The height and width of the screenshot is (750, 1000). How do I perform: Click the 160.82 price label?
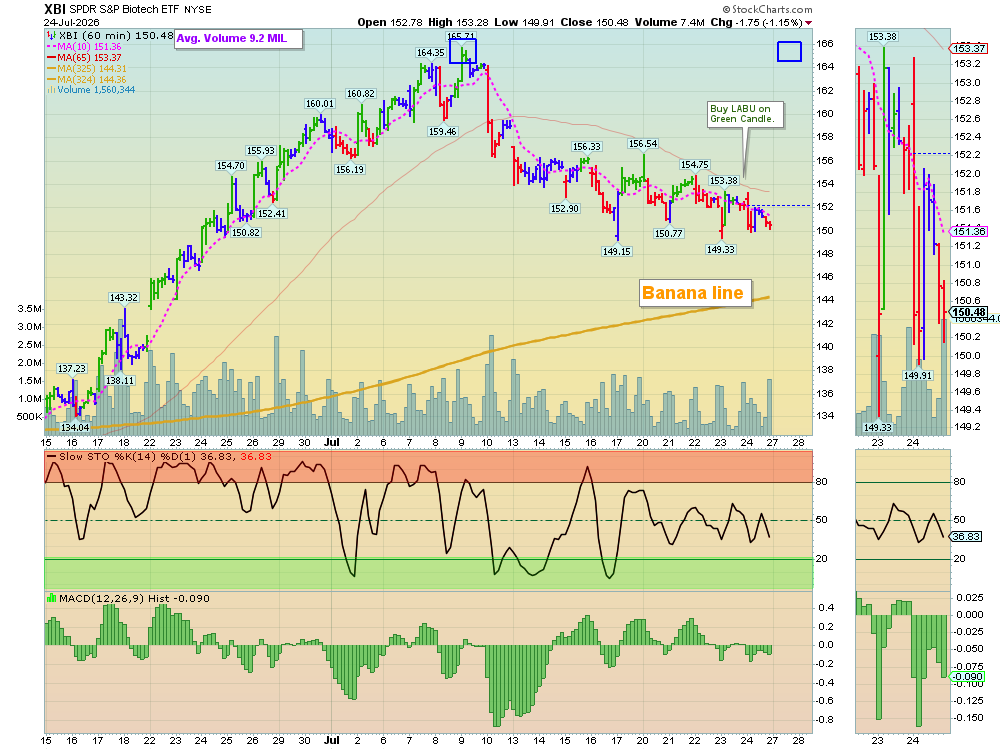tap(360, 94)
